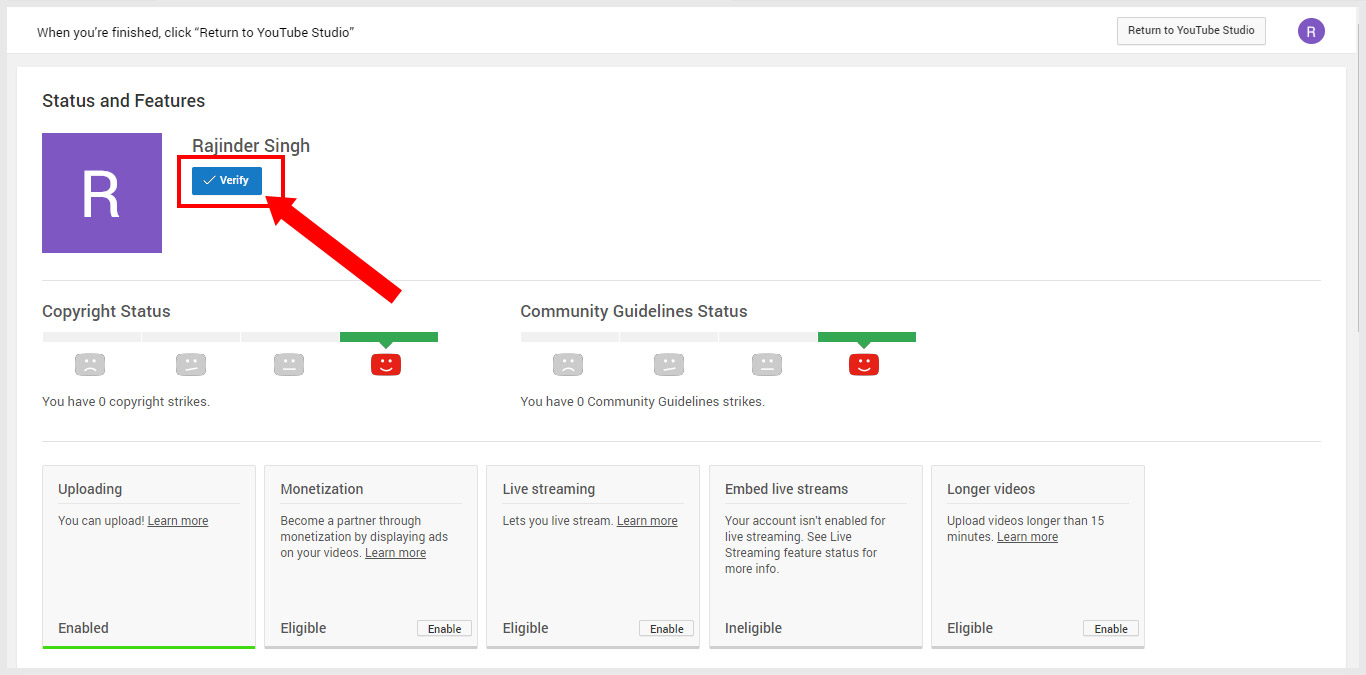Click Ineligible status in Embed live streams card
Viewport: 1366px width, 675px height.
tap(753, 628)
